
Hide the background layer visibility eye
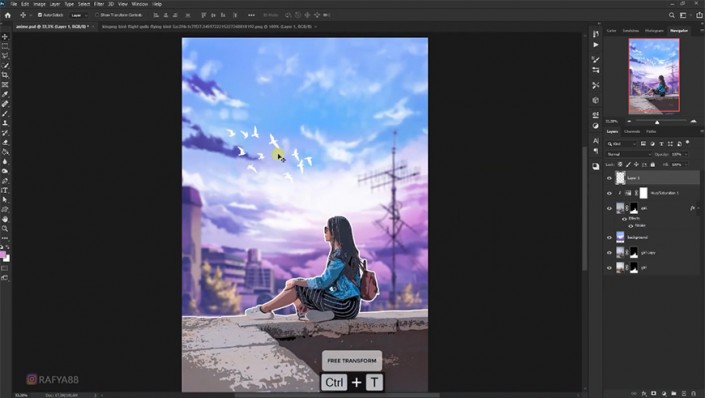[x=609, y=237]
